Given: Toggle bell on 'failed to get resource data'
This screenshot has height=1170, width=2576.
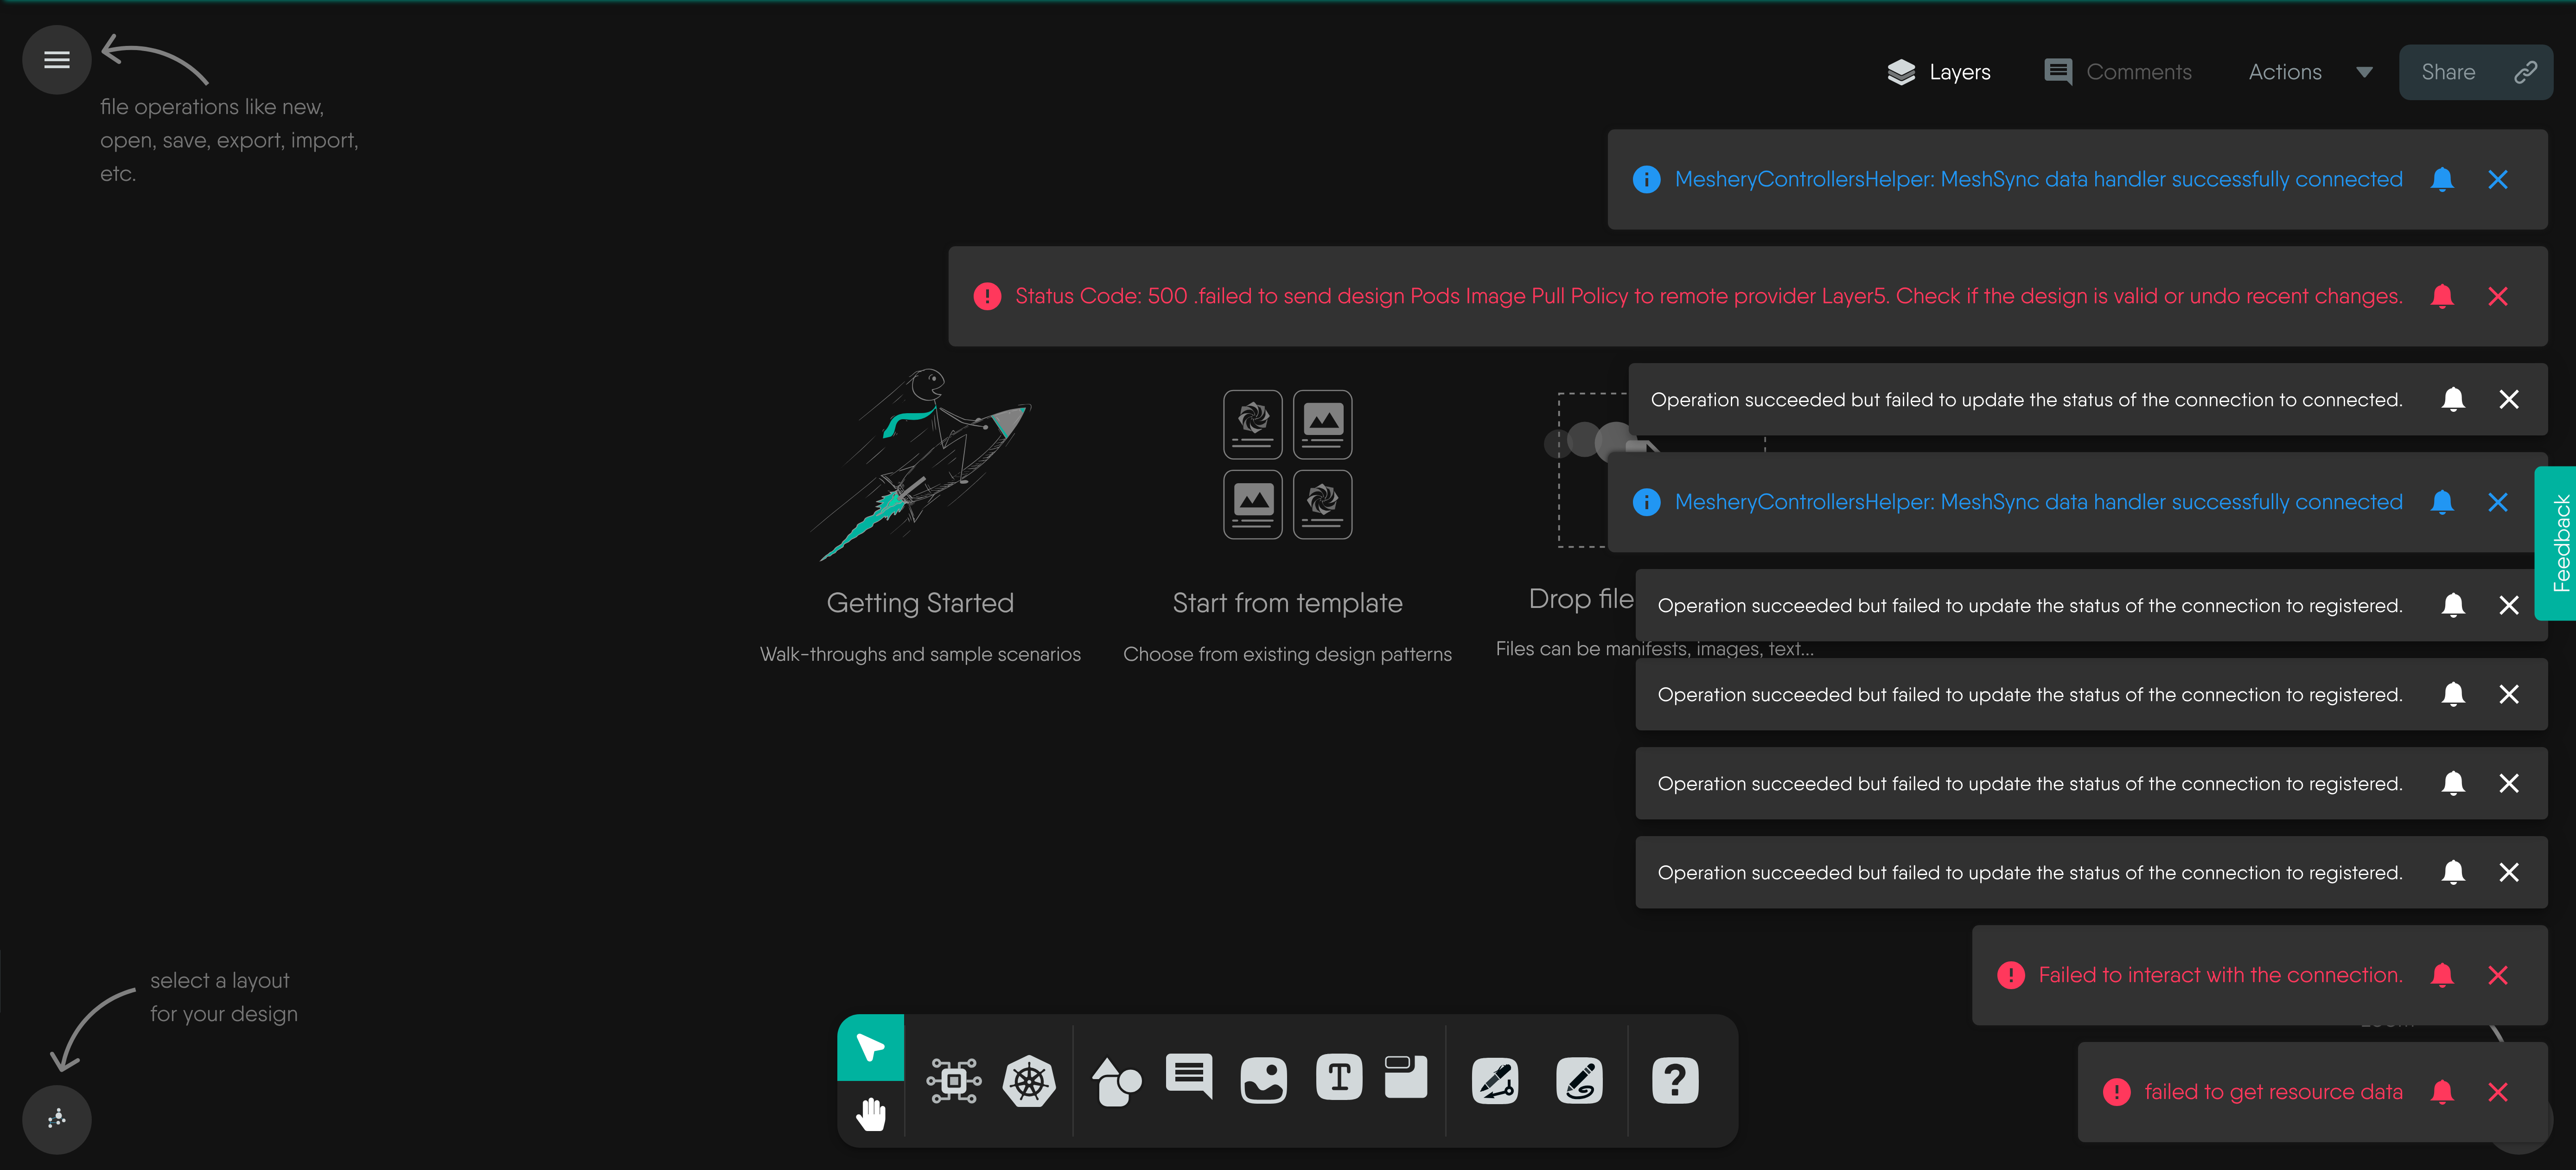Looking at the screenshot, I should click(x=2442, y=1092).
